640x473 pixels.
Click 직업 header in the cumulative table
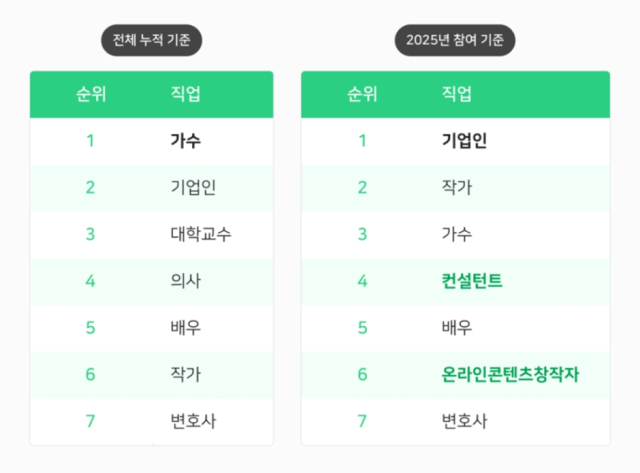(186, 95)
